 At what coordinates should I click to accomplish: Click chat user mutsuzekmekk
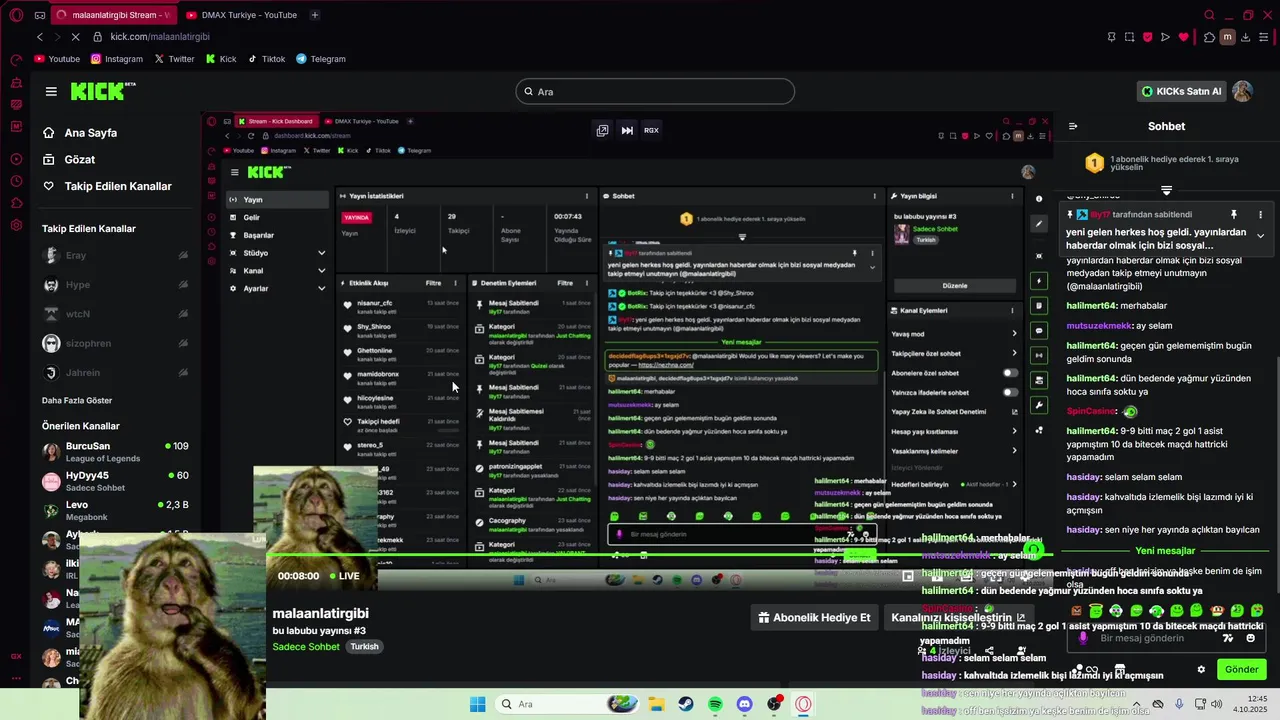point(1099,326)
